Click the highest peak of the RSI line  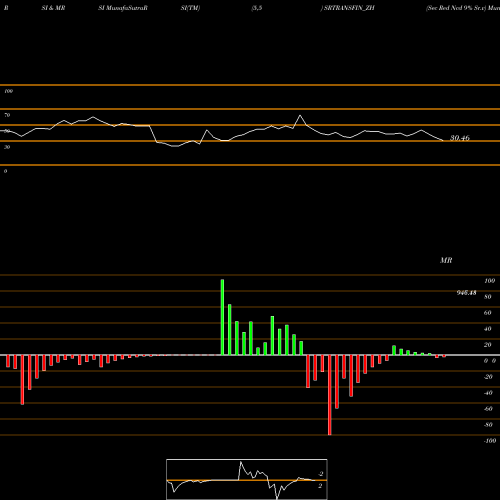tap(300, 115)
